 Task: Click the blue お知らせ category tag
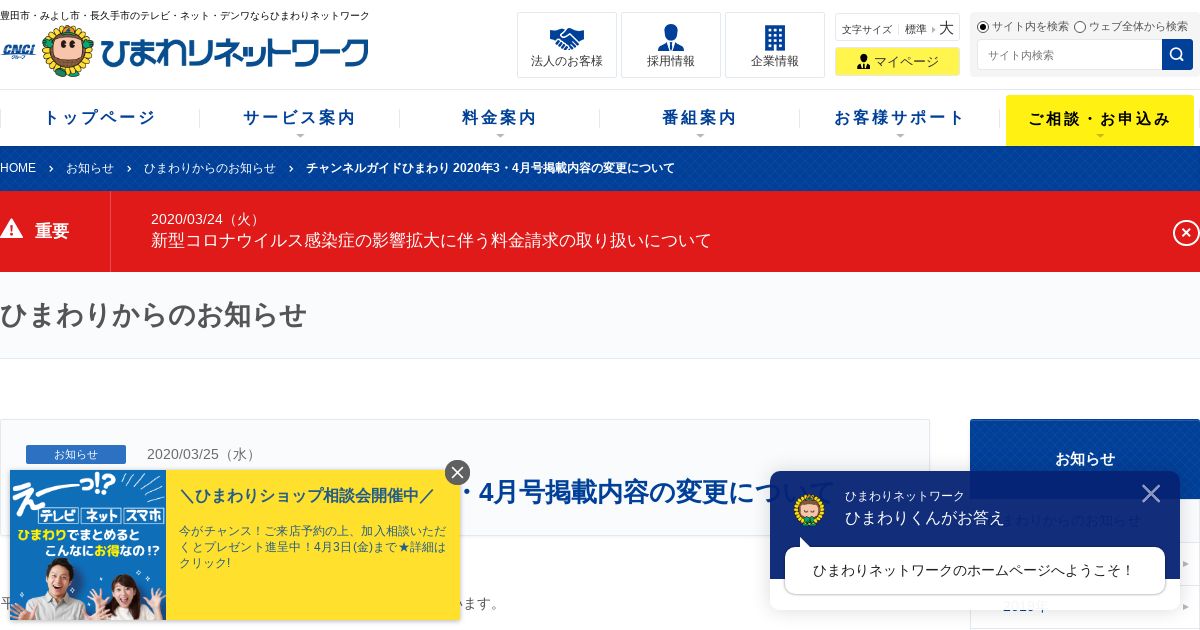(76, 454)
